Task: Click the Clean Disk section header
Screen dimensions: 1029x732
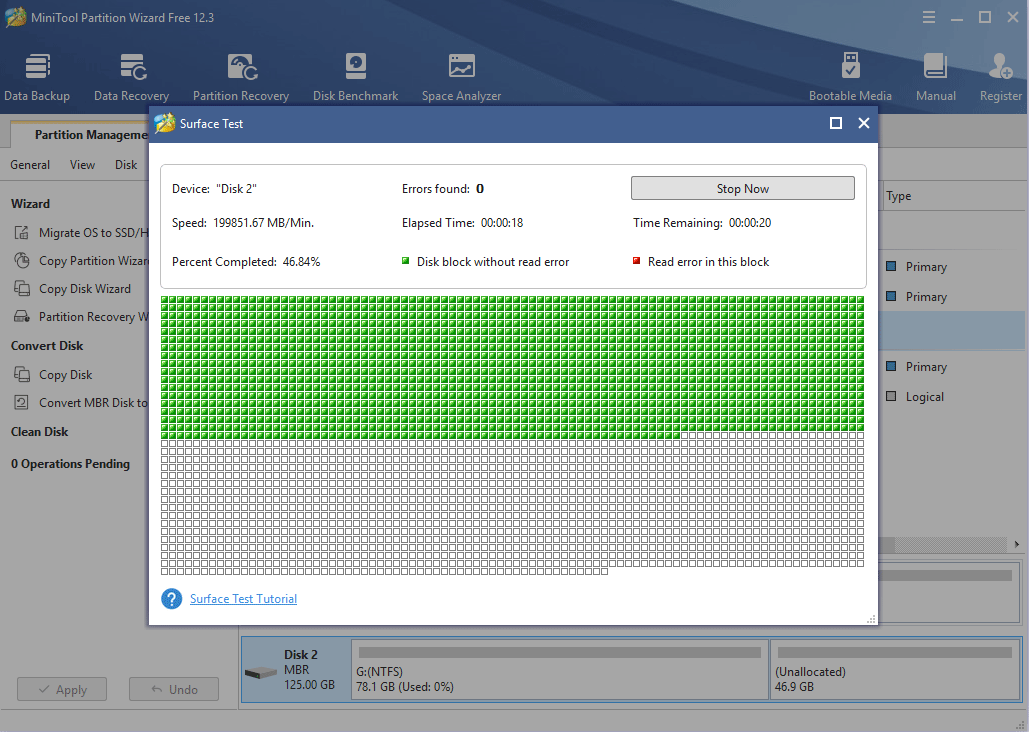Action: coord(39,432)
